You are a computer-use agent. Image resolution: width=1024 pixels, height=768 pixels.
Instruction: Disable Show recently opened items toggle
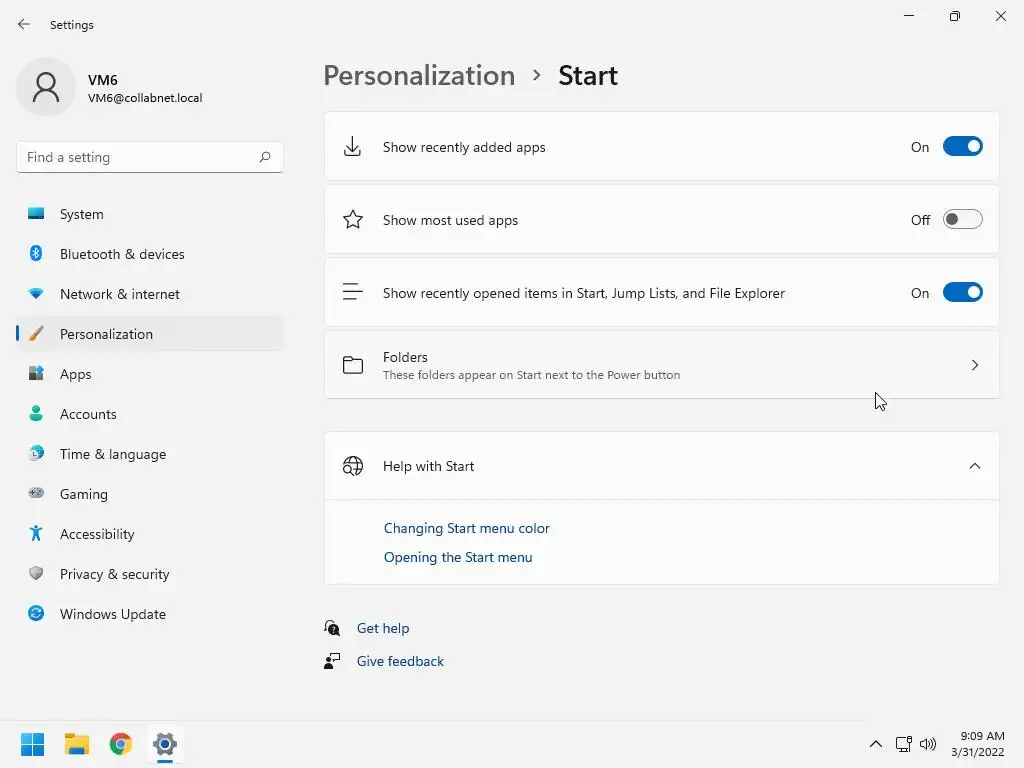coord(962,293)
